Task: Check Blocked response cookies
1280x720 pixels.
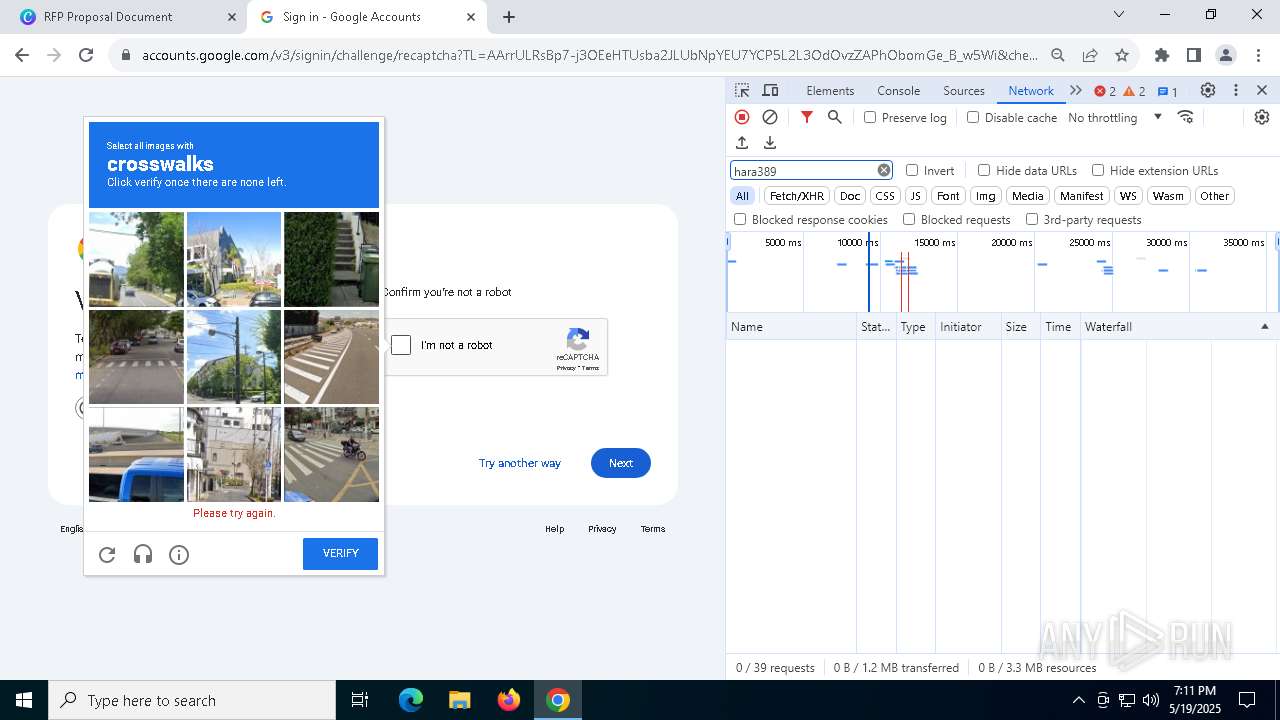Action: tap(740, 219)
